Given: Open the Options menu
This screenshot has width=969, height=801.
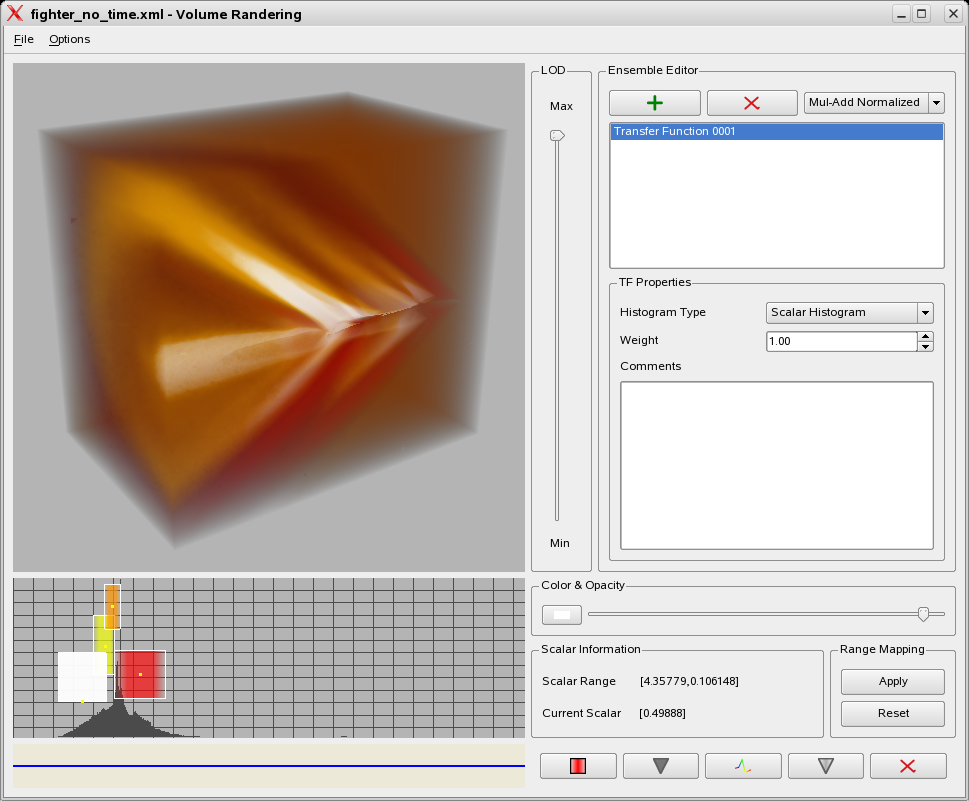Looking at the screenshot, I should pos(69,39).
